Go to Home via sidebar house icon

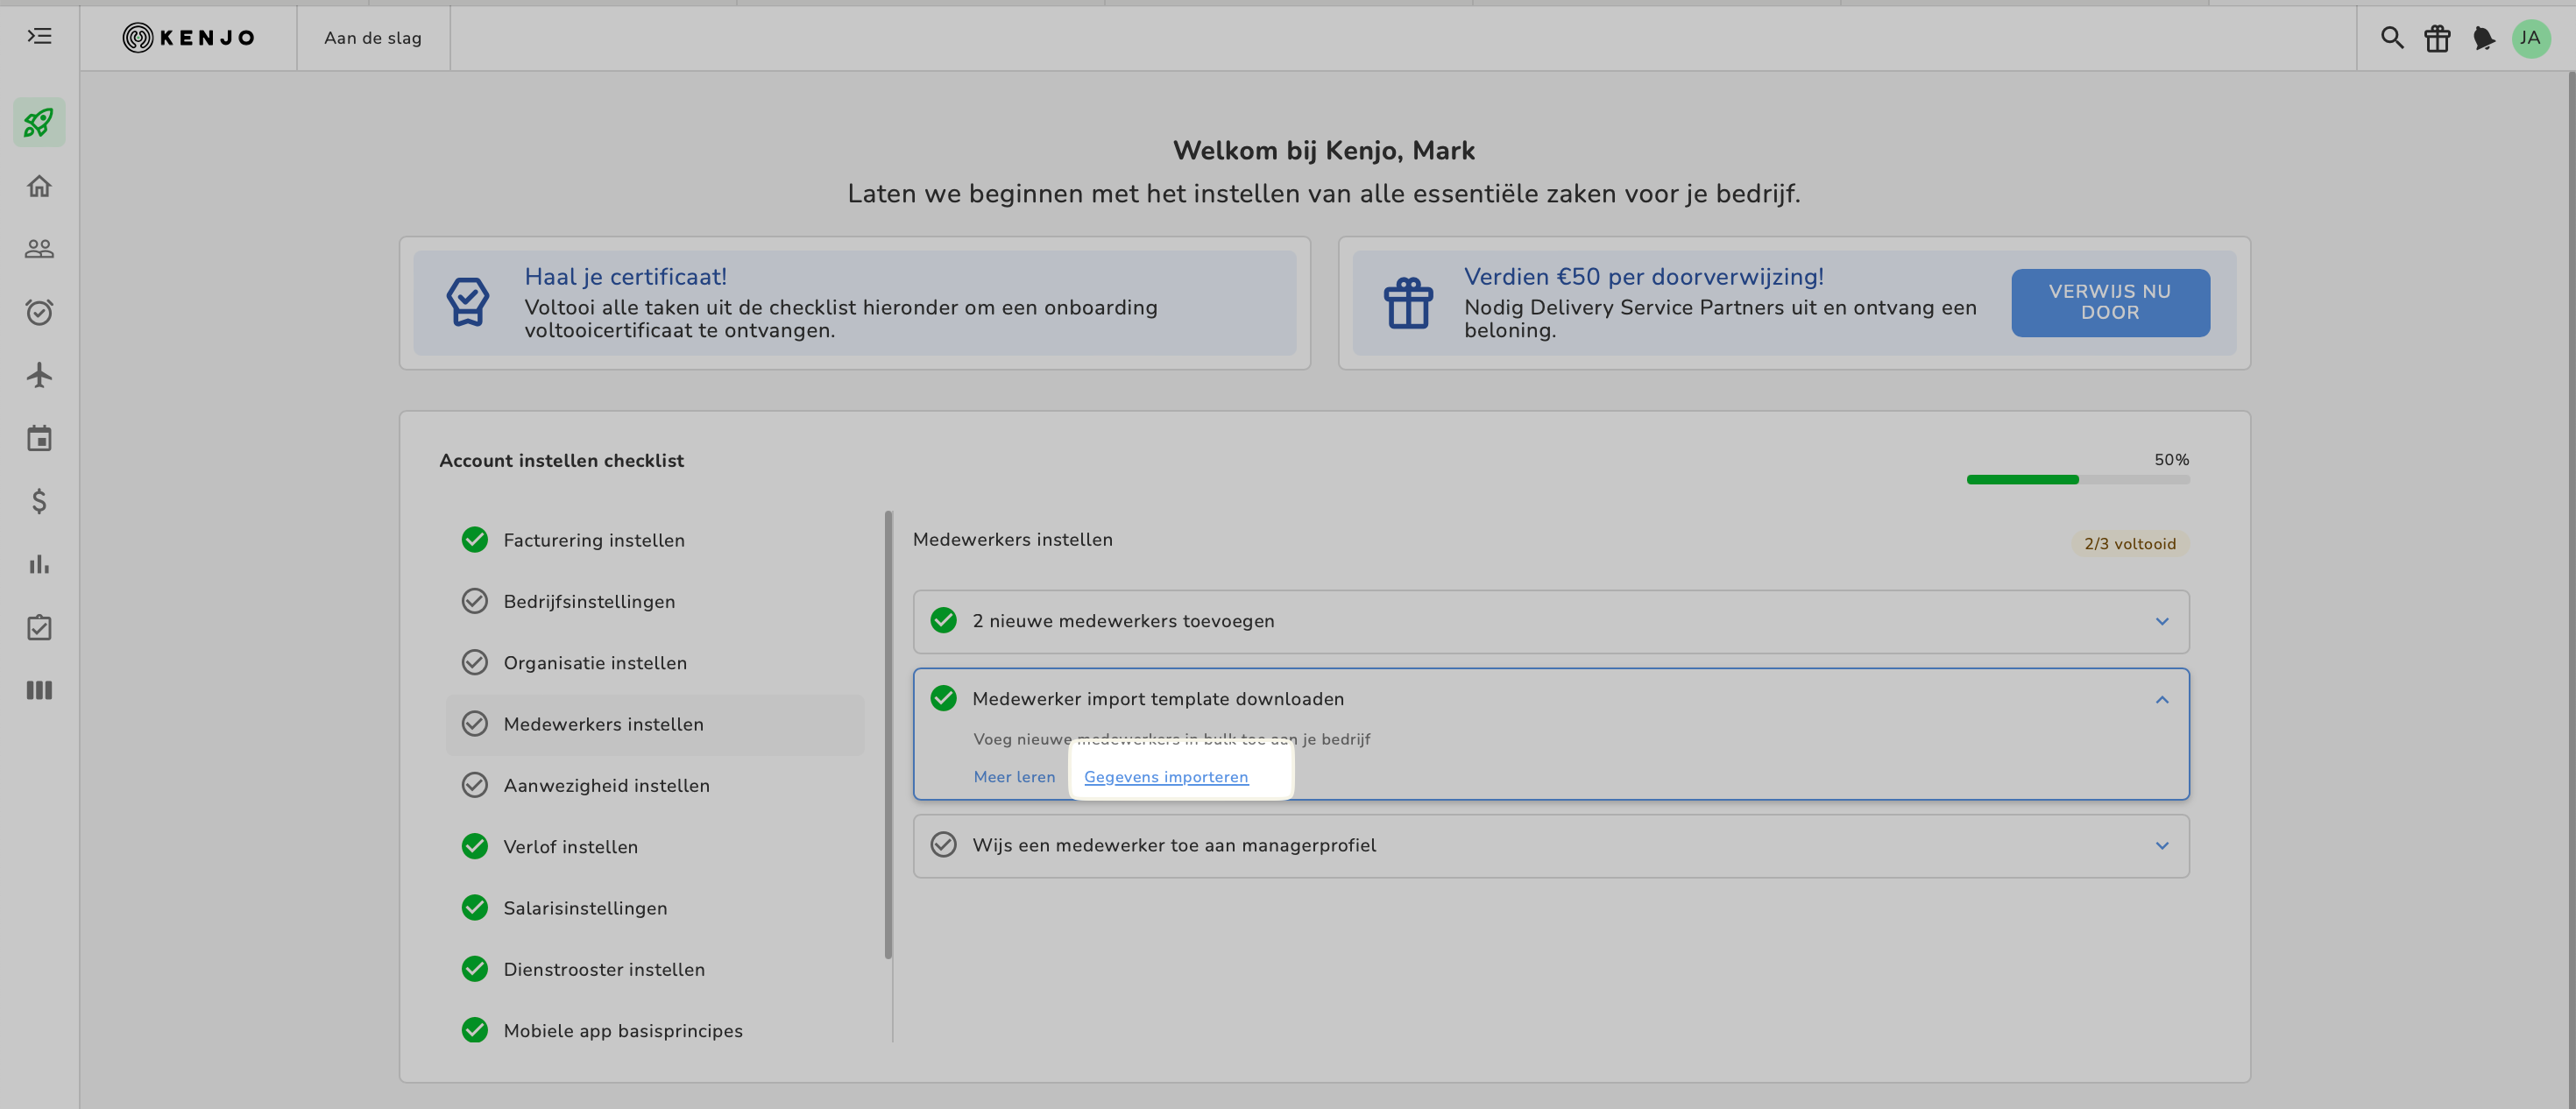(39, 186)
